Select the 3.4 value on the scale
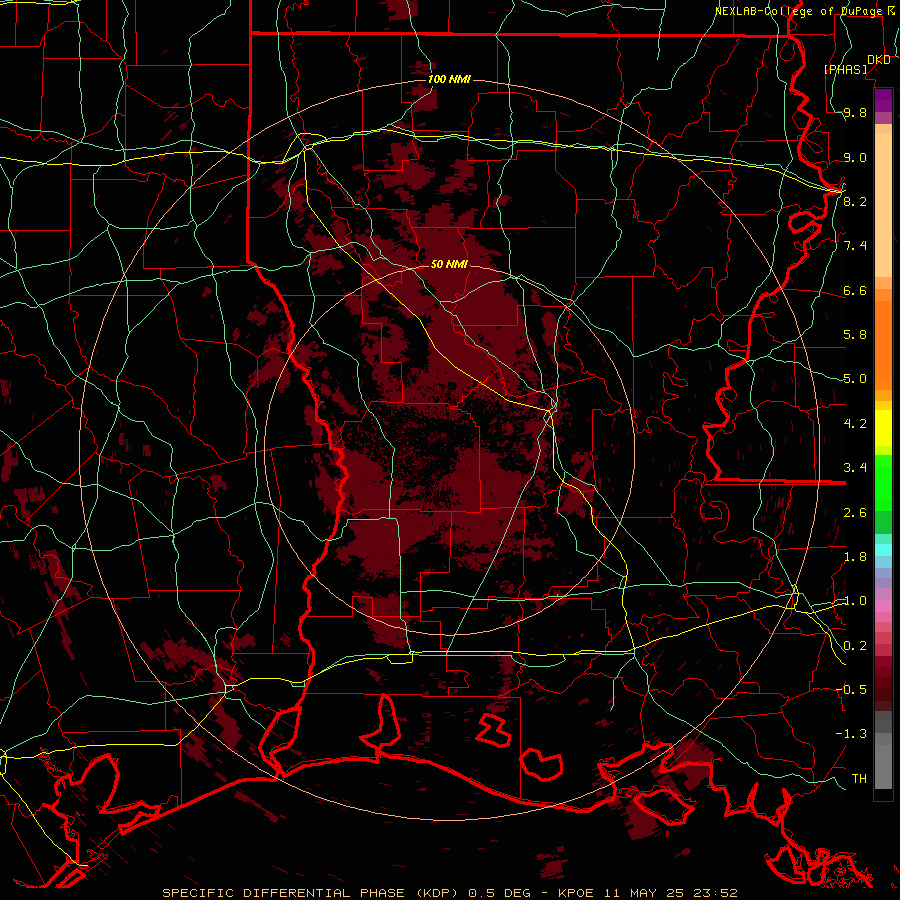The width and height of the screenshot is (900, 900). click(855, 468)
